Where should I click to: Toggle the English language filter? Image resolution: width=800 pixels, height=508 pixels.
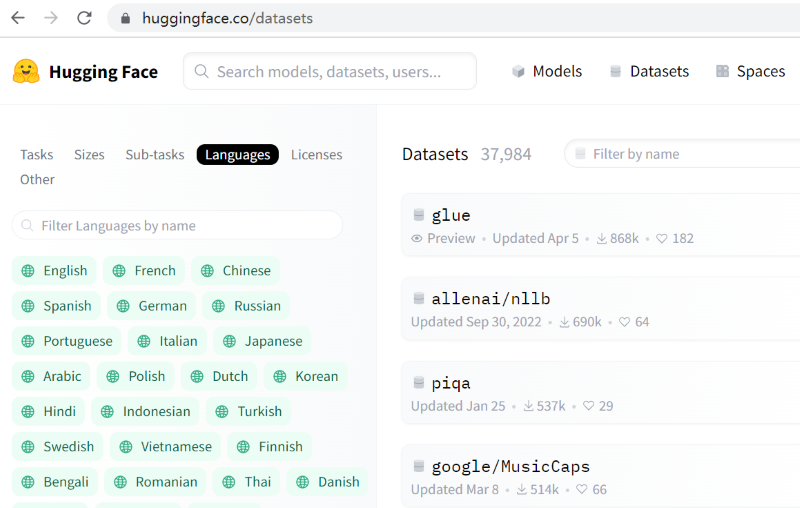point(54,271)
